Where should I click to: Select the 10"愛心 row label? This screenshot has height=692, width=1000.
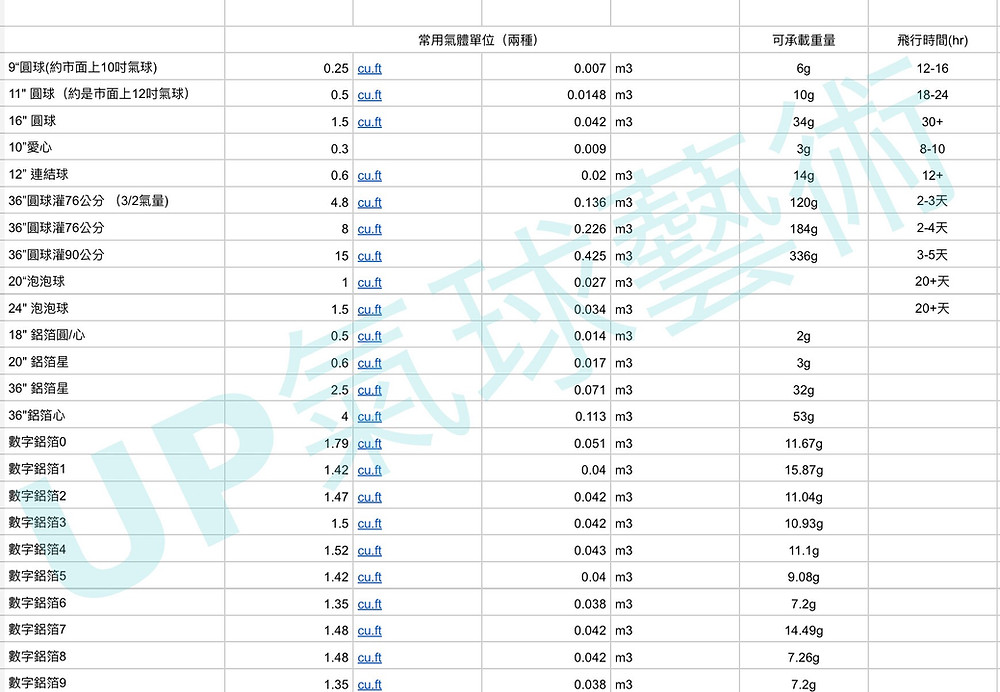click(112, 147)
